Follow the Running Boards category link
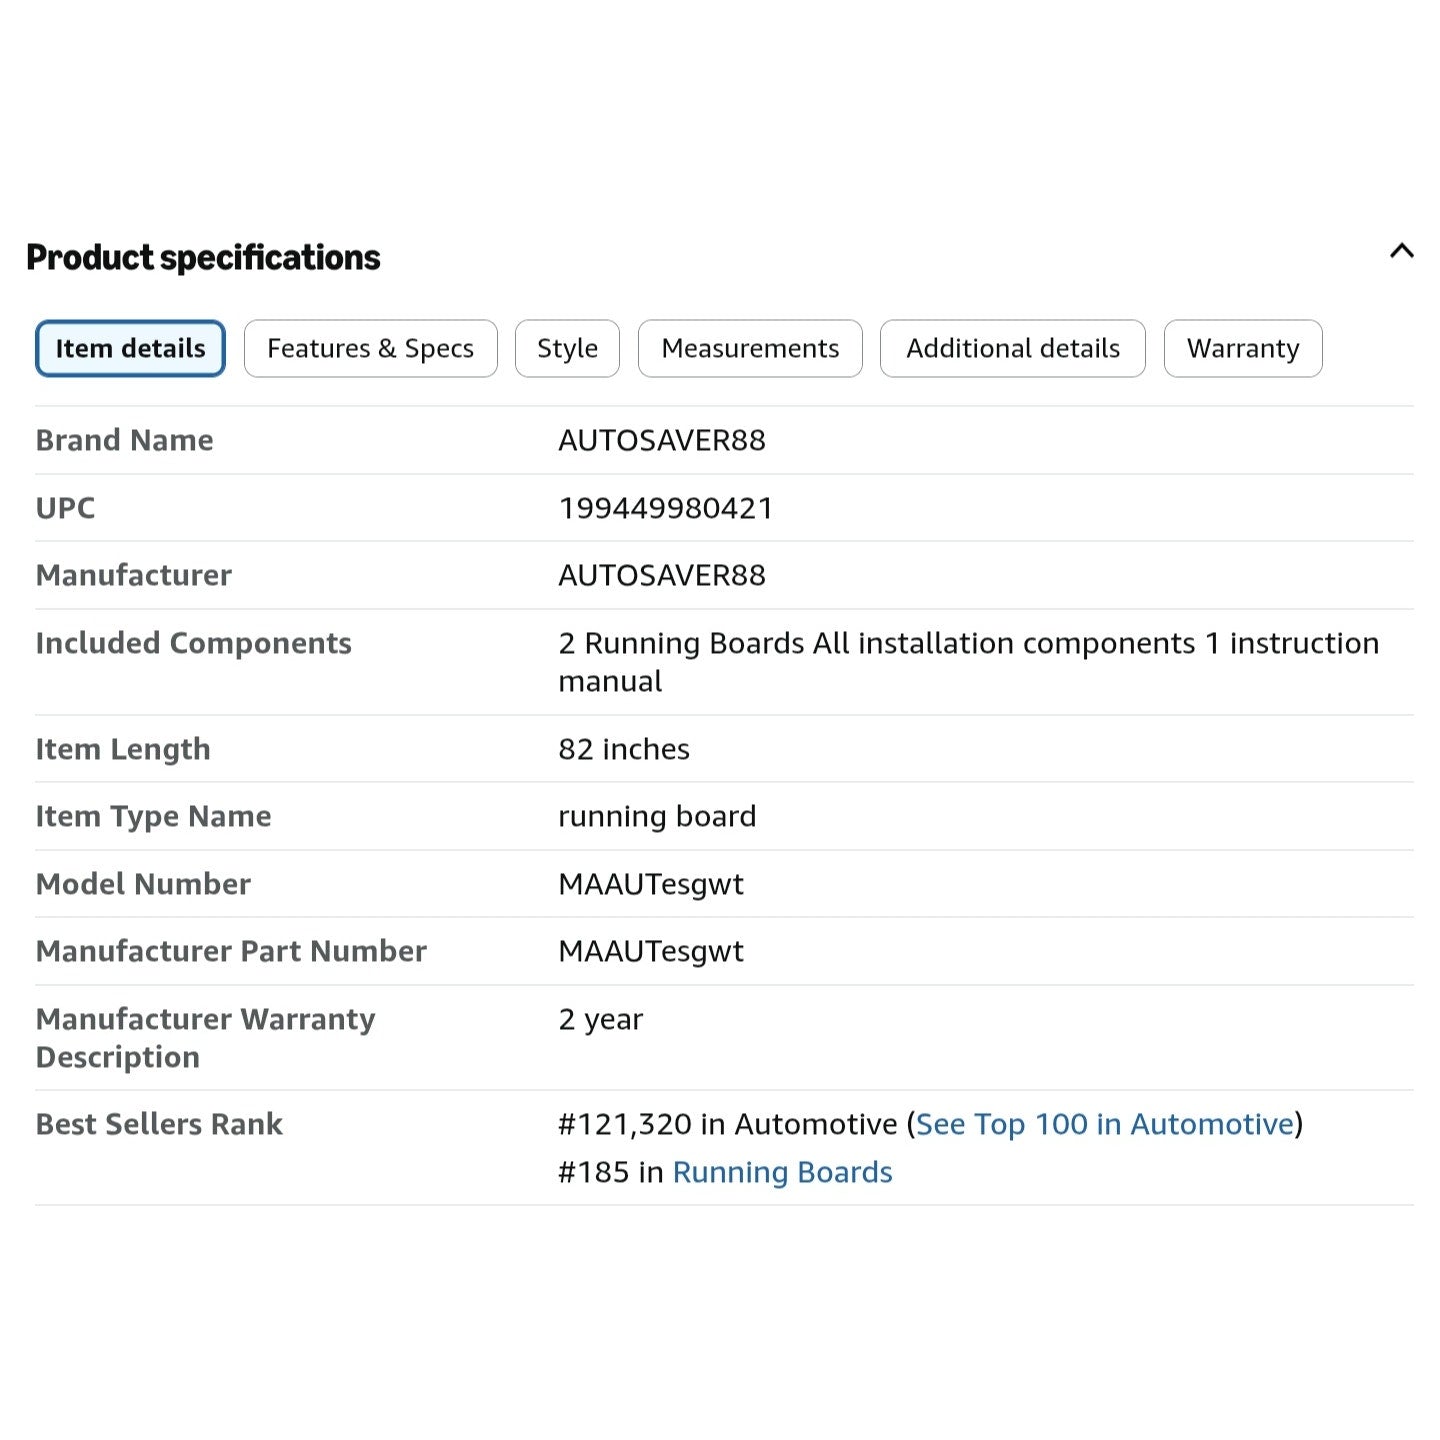 pyautogui.click(x=782, y=1172)
